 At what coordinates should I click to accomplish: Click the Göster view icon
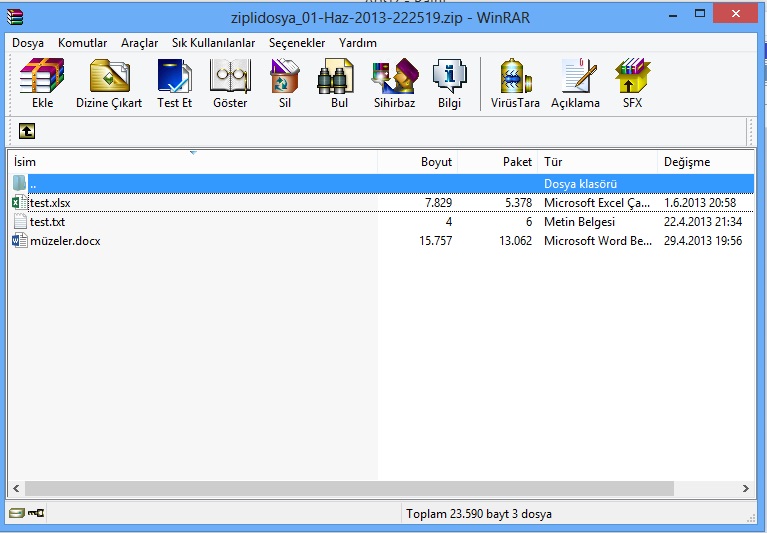click(x=230, y=76)
